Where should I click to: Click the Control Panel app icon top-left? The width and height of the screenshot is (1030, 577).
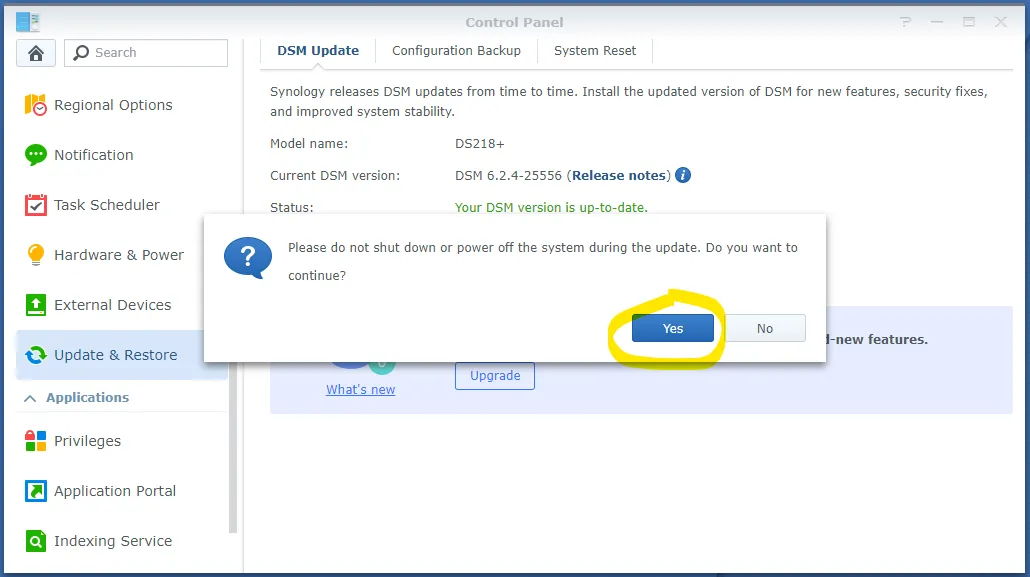(x=28, y=22)
